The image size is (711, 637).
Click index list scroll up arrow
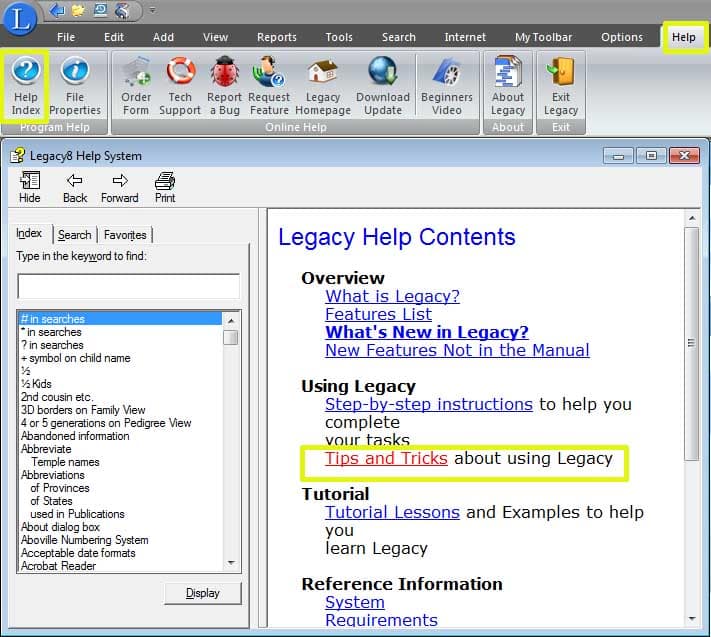(231, 321)
